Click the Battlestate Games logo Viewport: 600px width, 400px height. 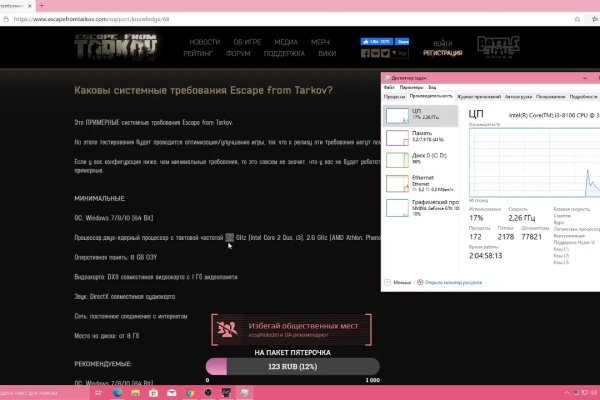[x=498, y=47]
